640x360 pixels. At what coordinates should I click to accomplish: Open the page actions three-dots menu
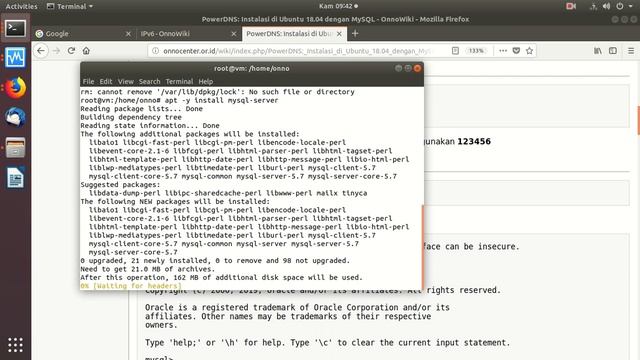[x=503, y=51]
